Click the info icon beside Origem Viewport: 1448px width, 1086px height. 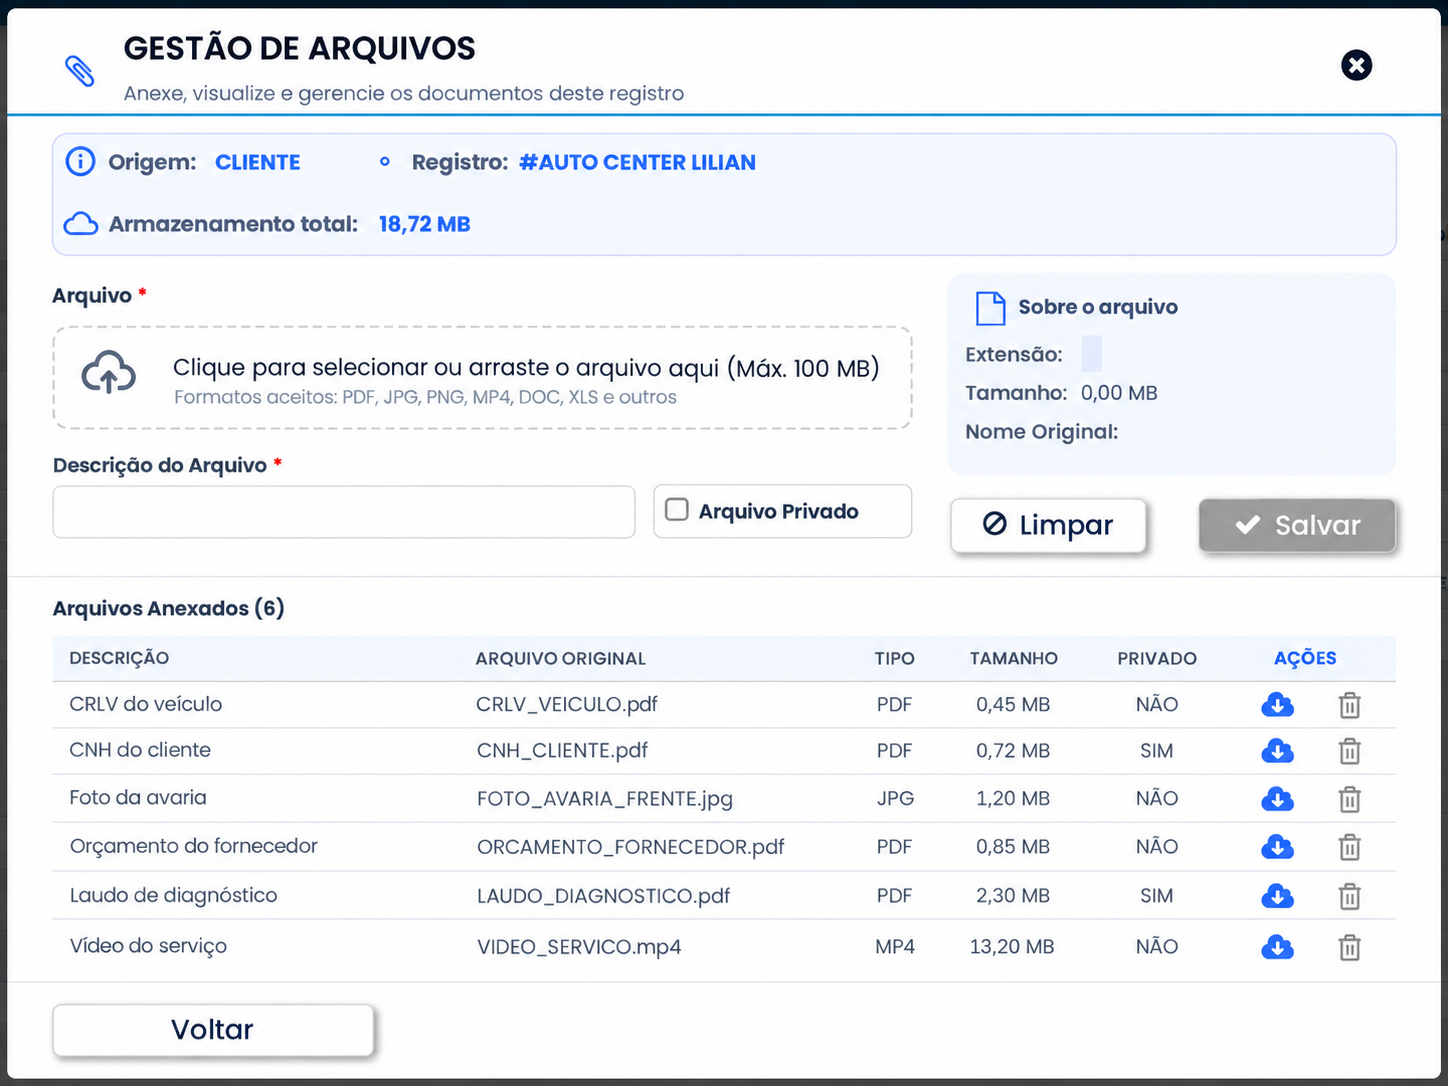pos(80,161)
